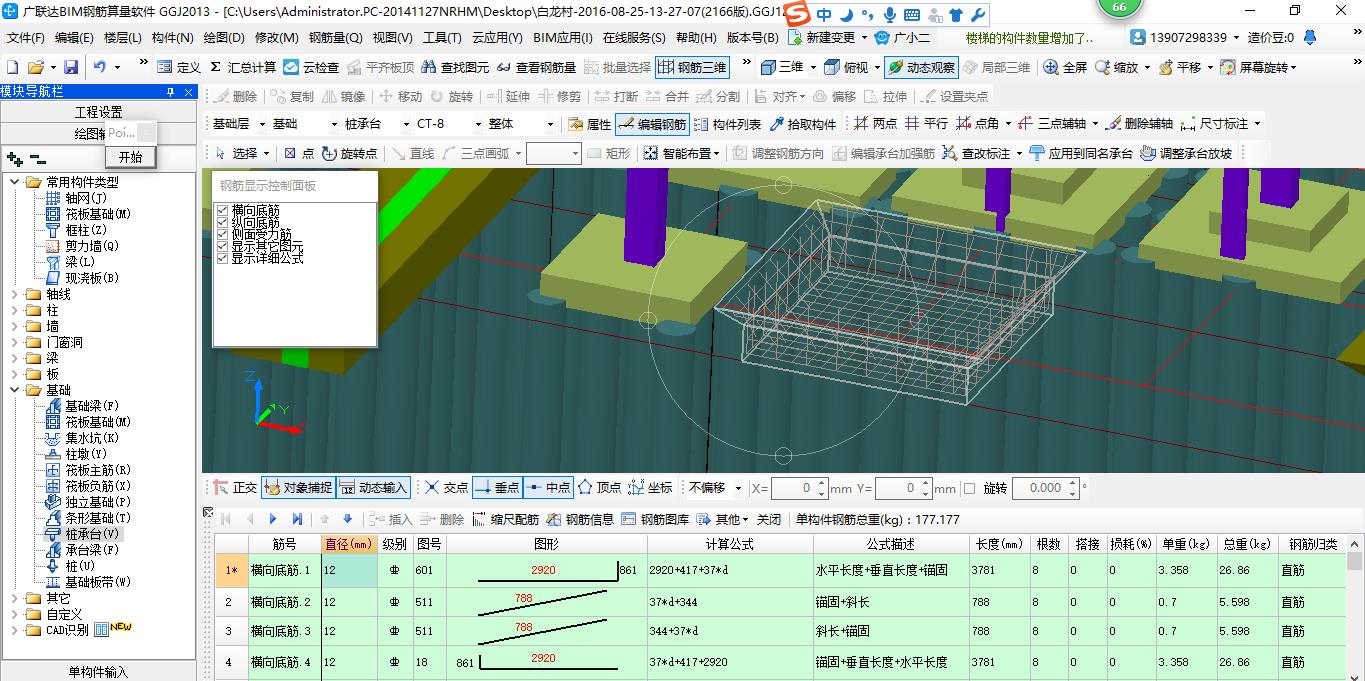
Task: Switch to 全屏 full screen
Action: (1065, 67)
